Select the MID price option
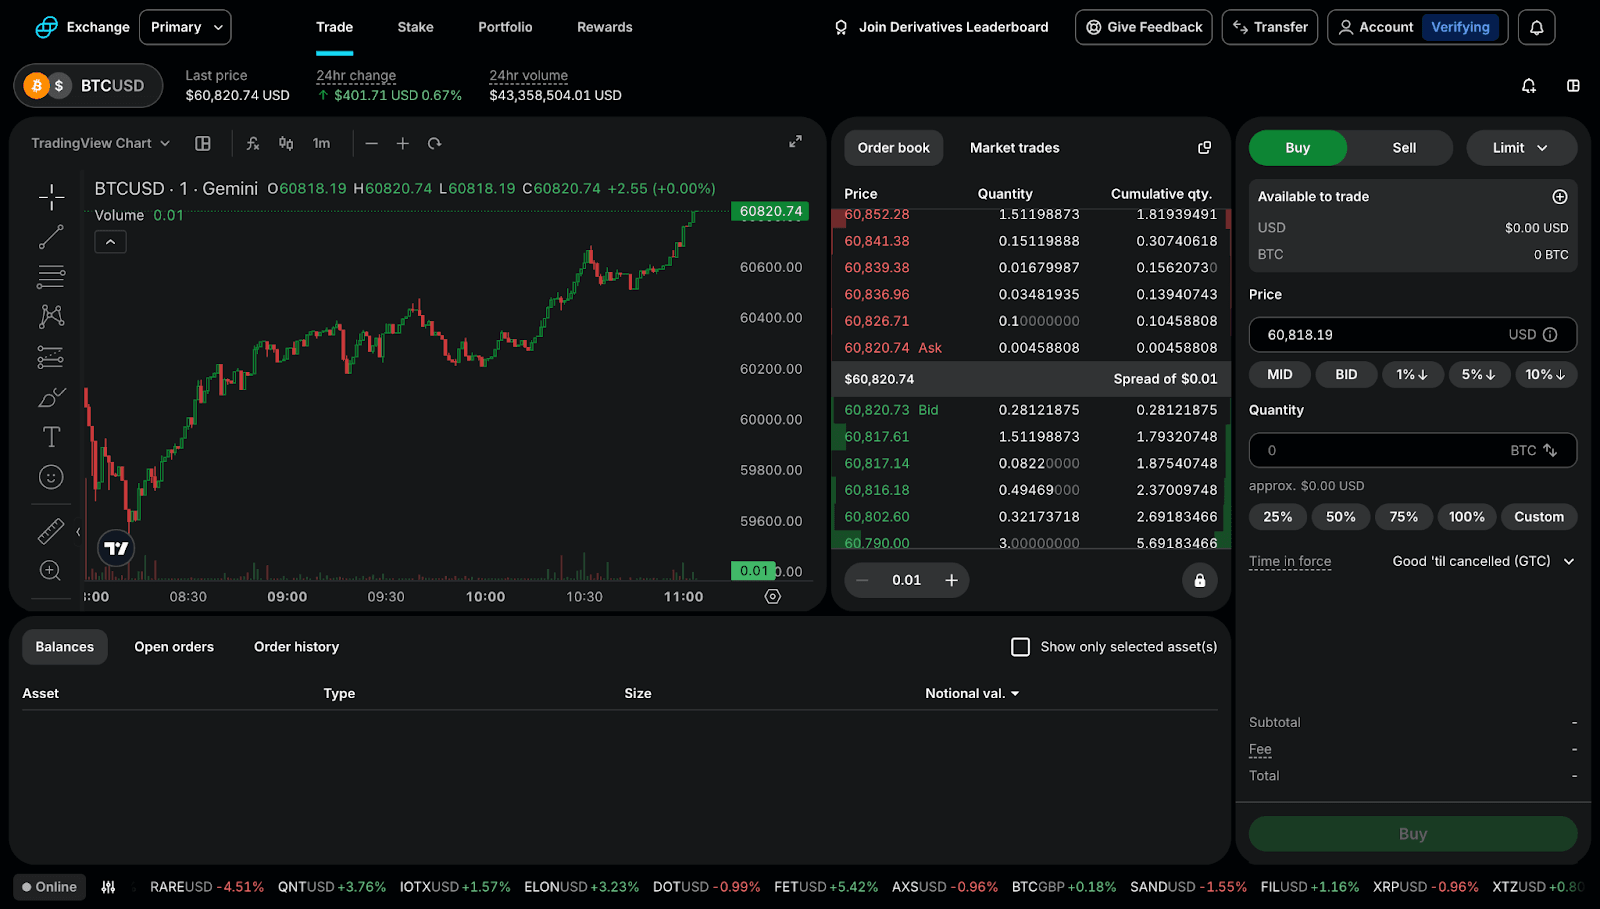This screenshot has height=909, width=1600. (1278, 374)
